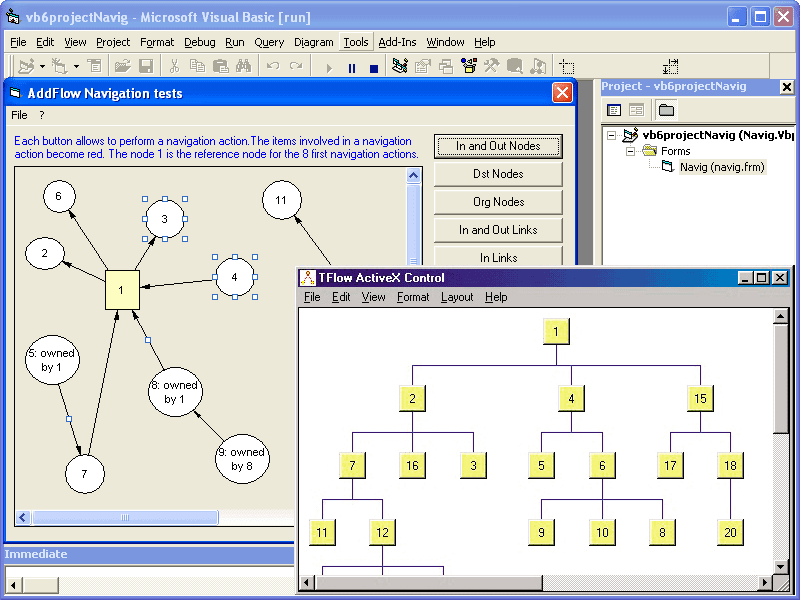Screen dimensions: 800x600
Task: Select square node 1 in AddFlow diagram
Action: tap(122, 290)
